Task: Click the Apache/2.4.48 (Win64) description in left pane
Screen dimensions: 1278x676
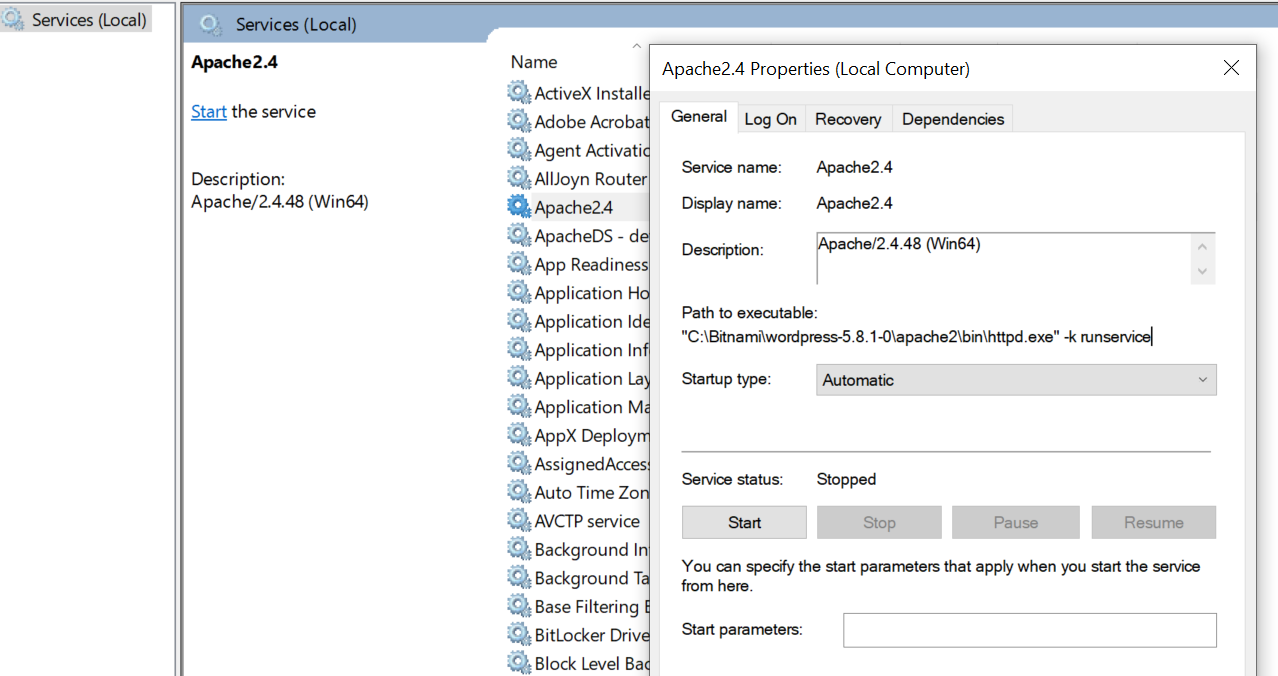Action: pyautogui.click(x=280, y=201)
